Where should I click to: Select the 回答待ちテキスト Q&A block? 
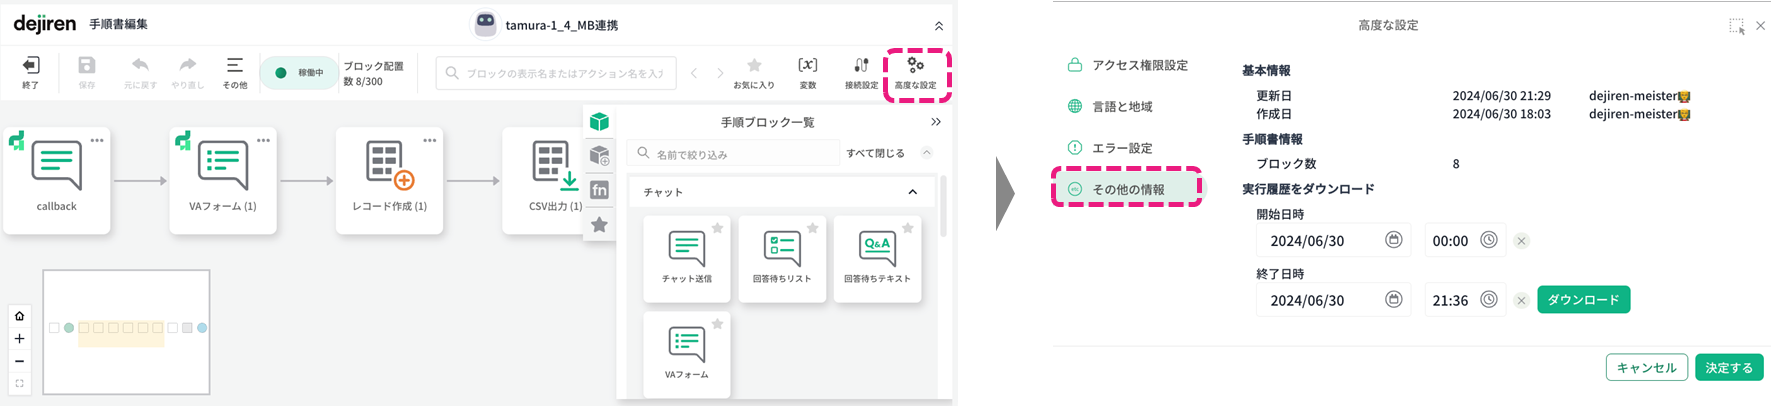tap(877, 248)
